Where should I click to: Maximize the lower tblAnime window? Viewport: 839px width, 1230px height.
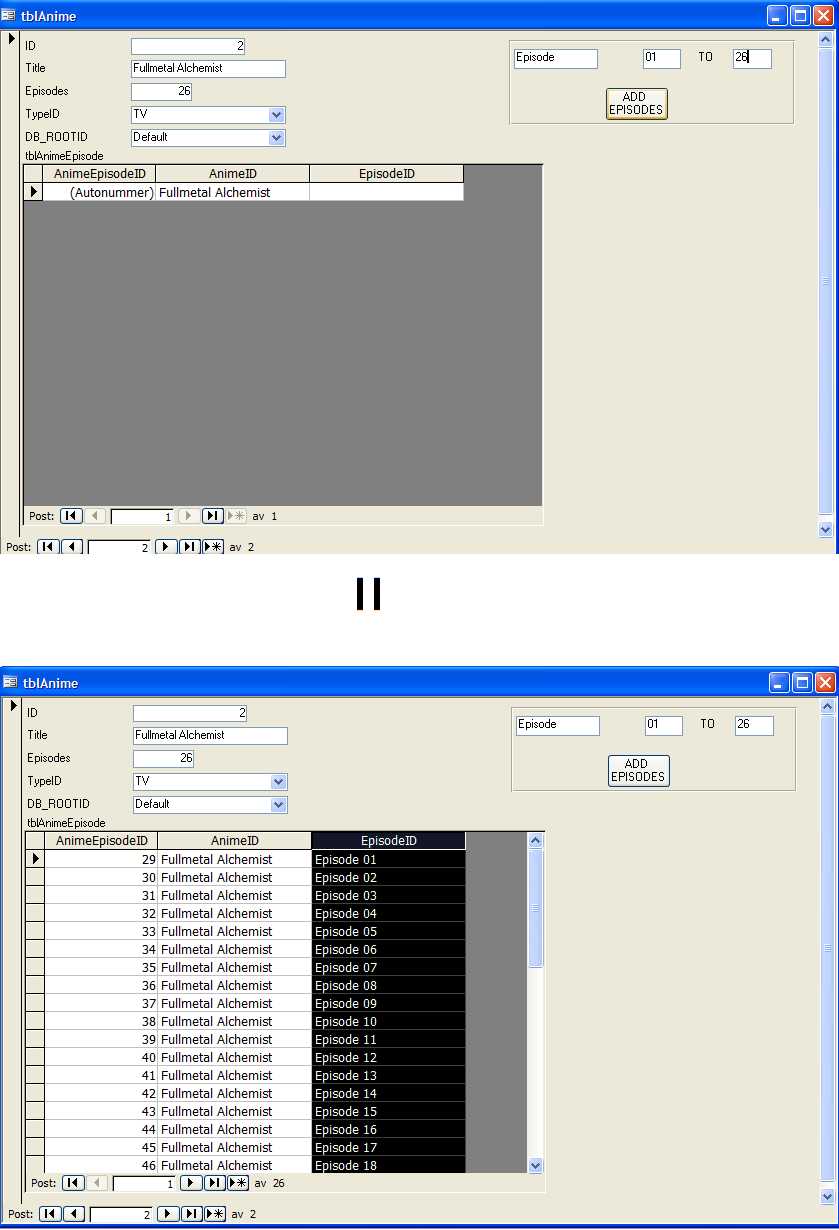click(802, 682)
